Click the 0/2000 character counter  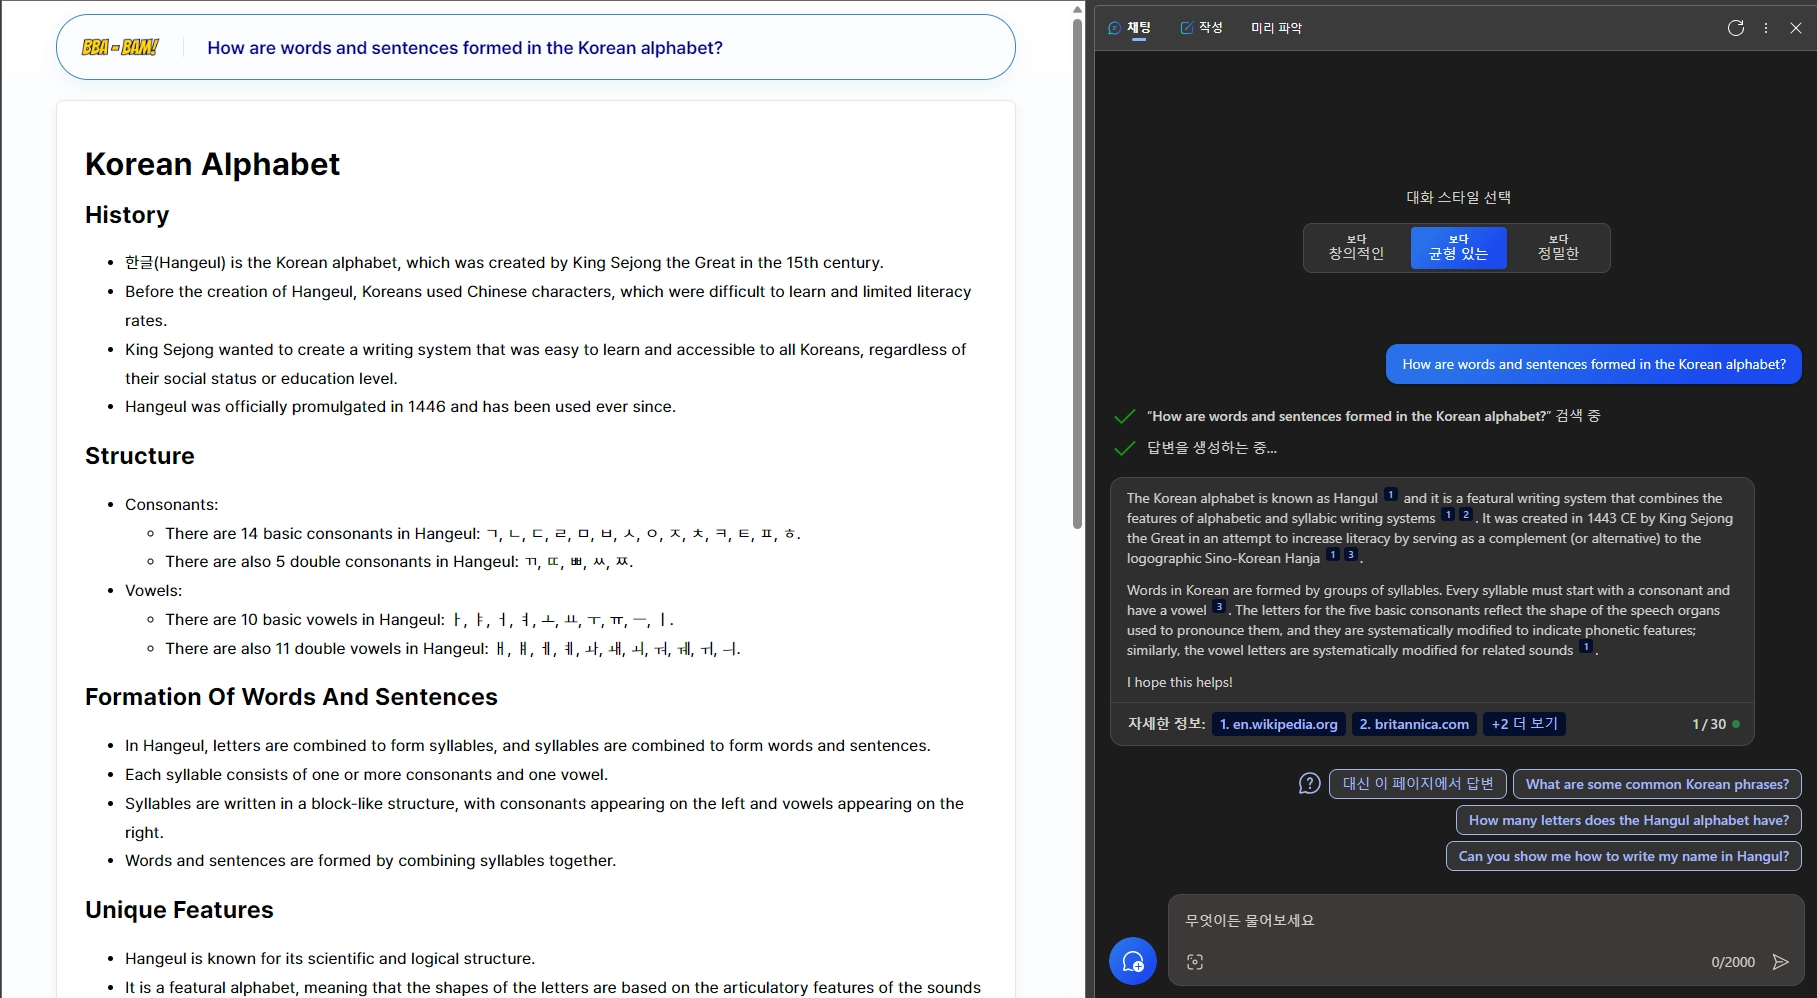1733,962
